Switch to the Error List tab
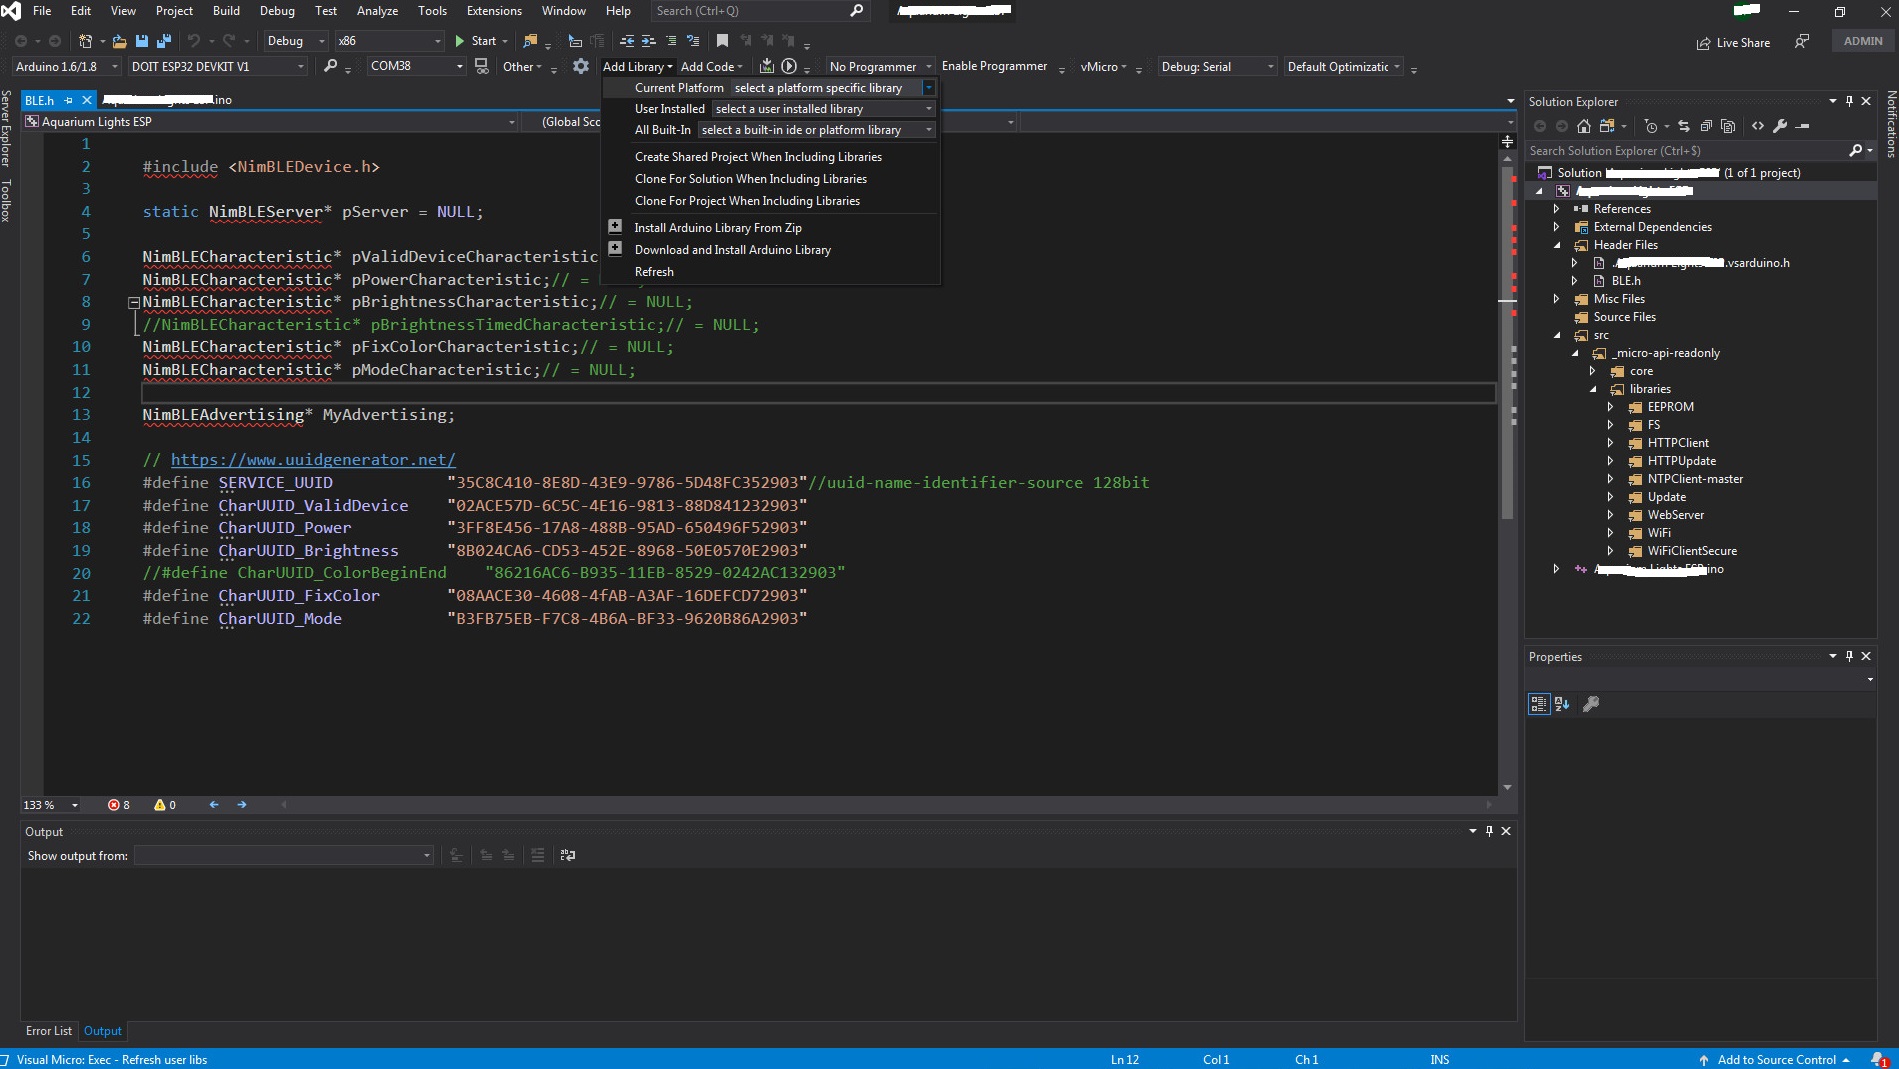Viewport: 1899px width, 1069px height. tap(49, 1031)
